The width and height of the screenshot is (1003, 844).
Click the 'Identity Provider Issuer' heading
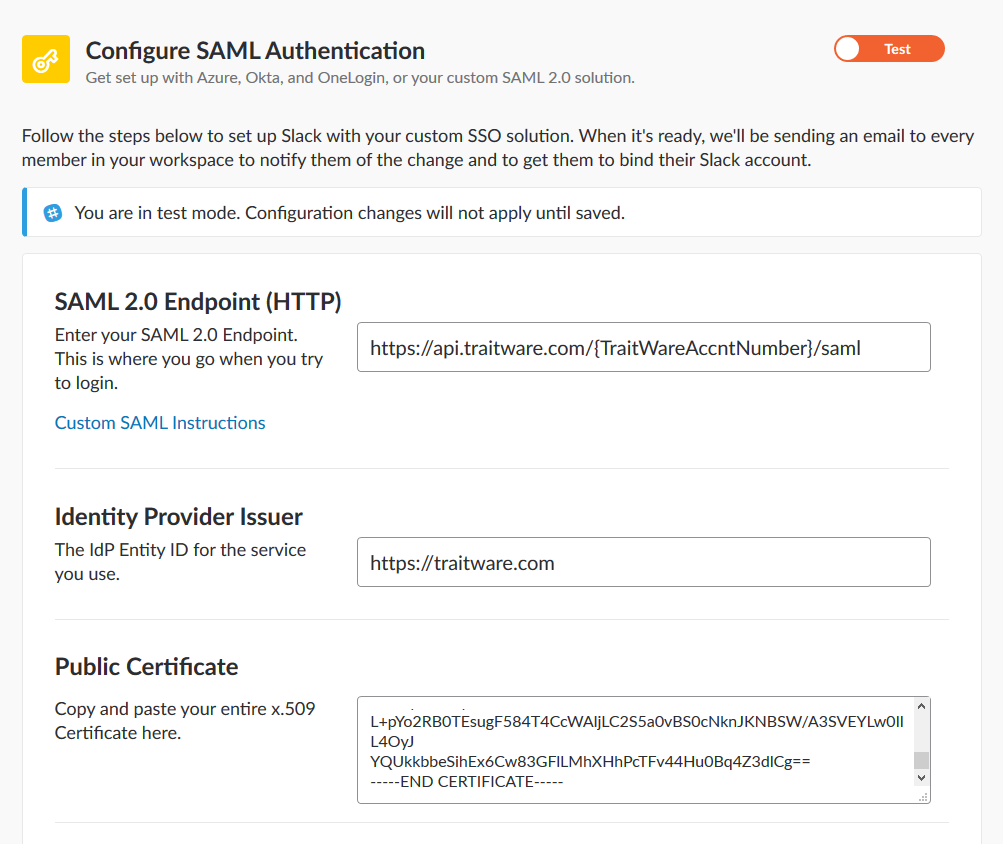(178, 516)
